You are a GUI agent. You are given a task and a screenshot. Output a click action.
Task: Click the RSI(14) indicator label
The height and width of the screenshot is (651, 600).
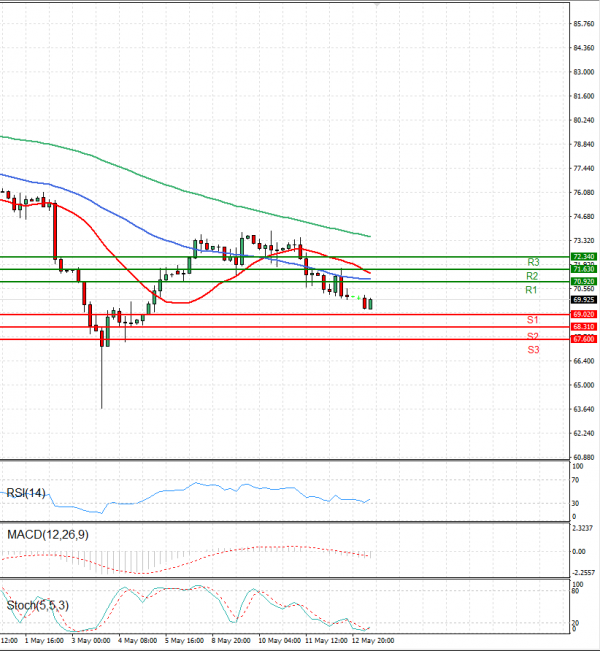click(26, 493)
